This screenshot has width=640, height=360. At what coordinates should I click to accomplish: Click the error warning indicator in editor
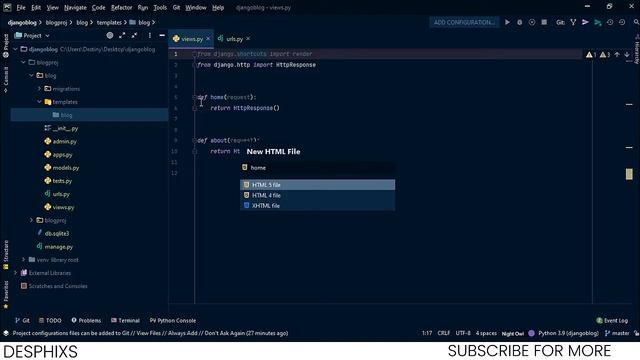pyautogui.click(x=591, y=55)
